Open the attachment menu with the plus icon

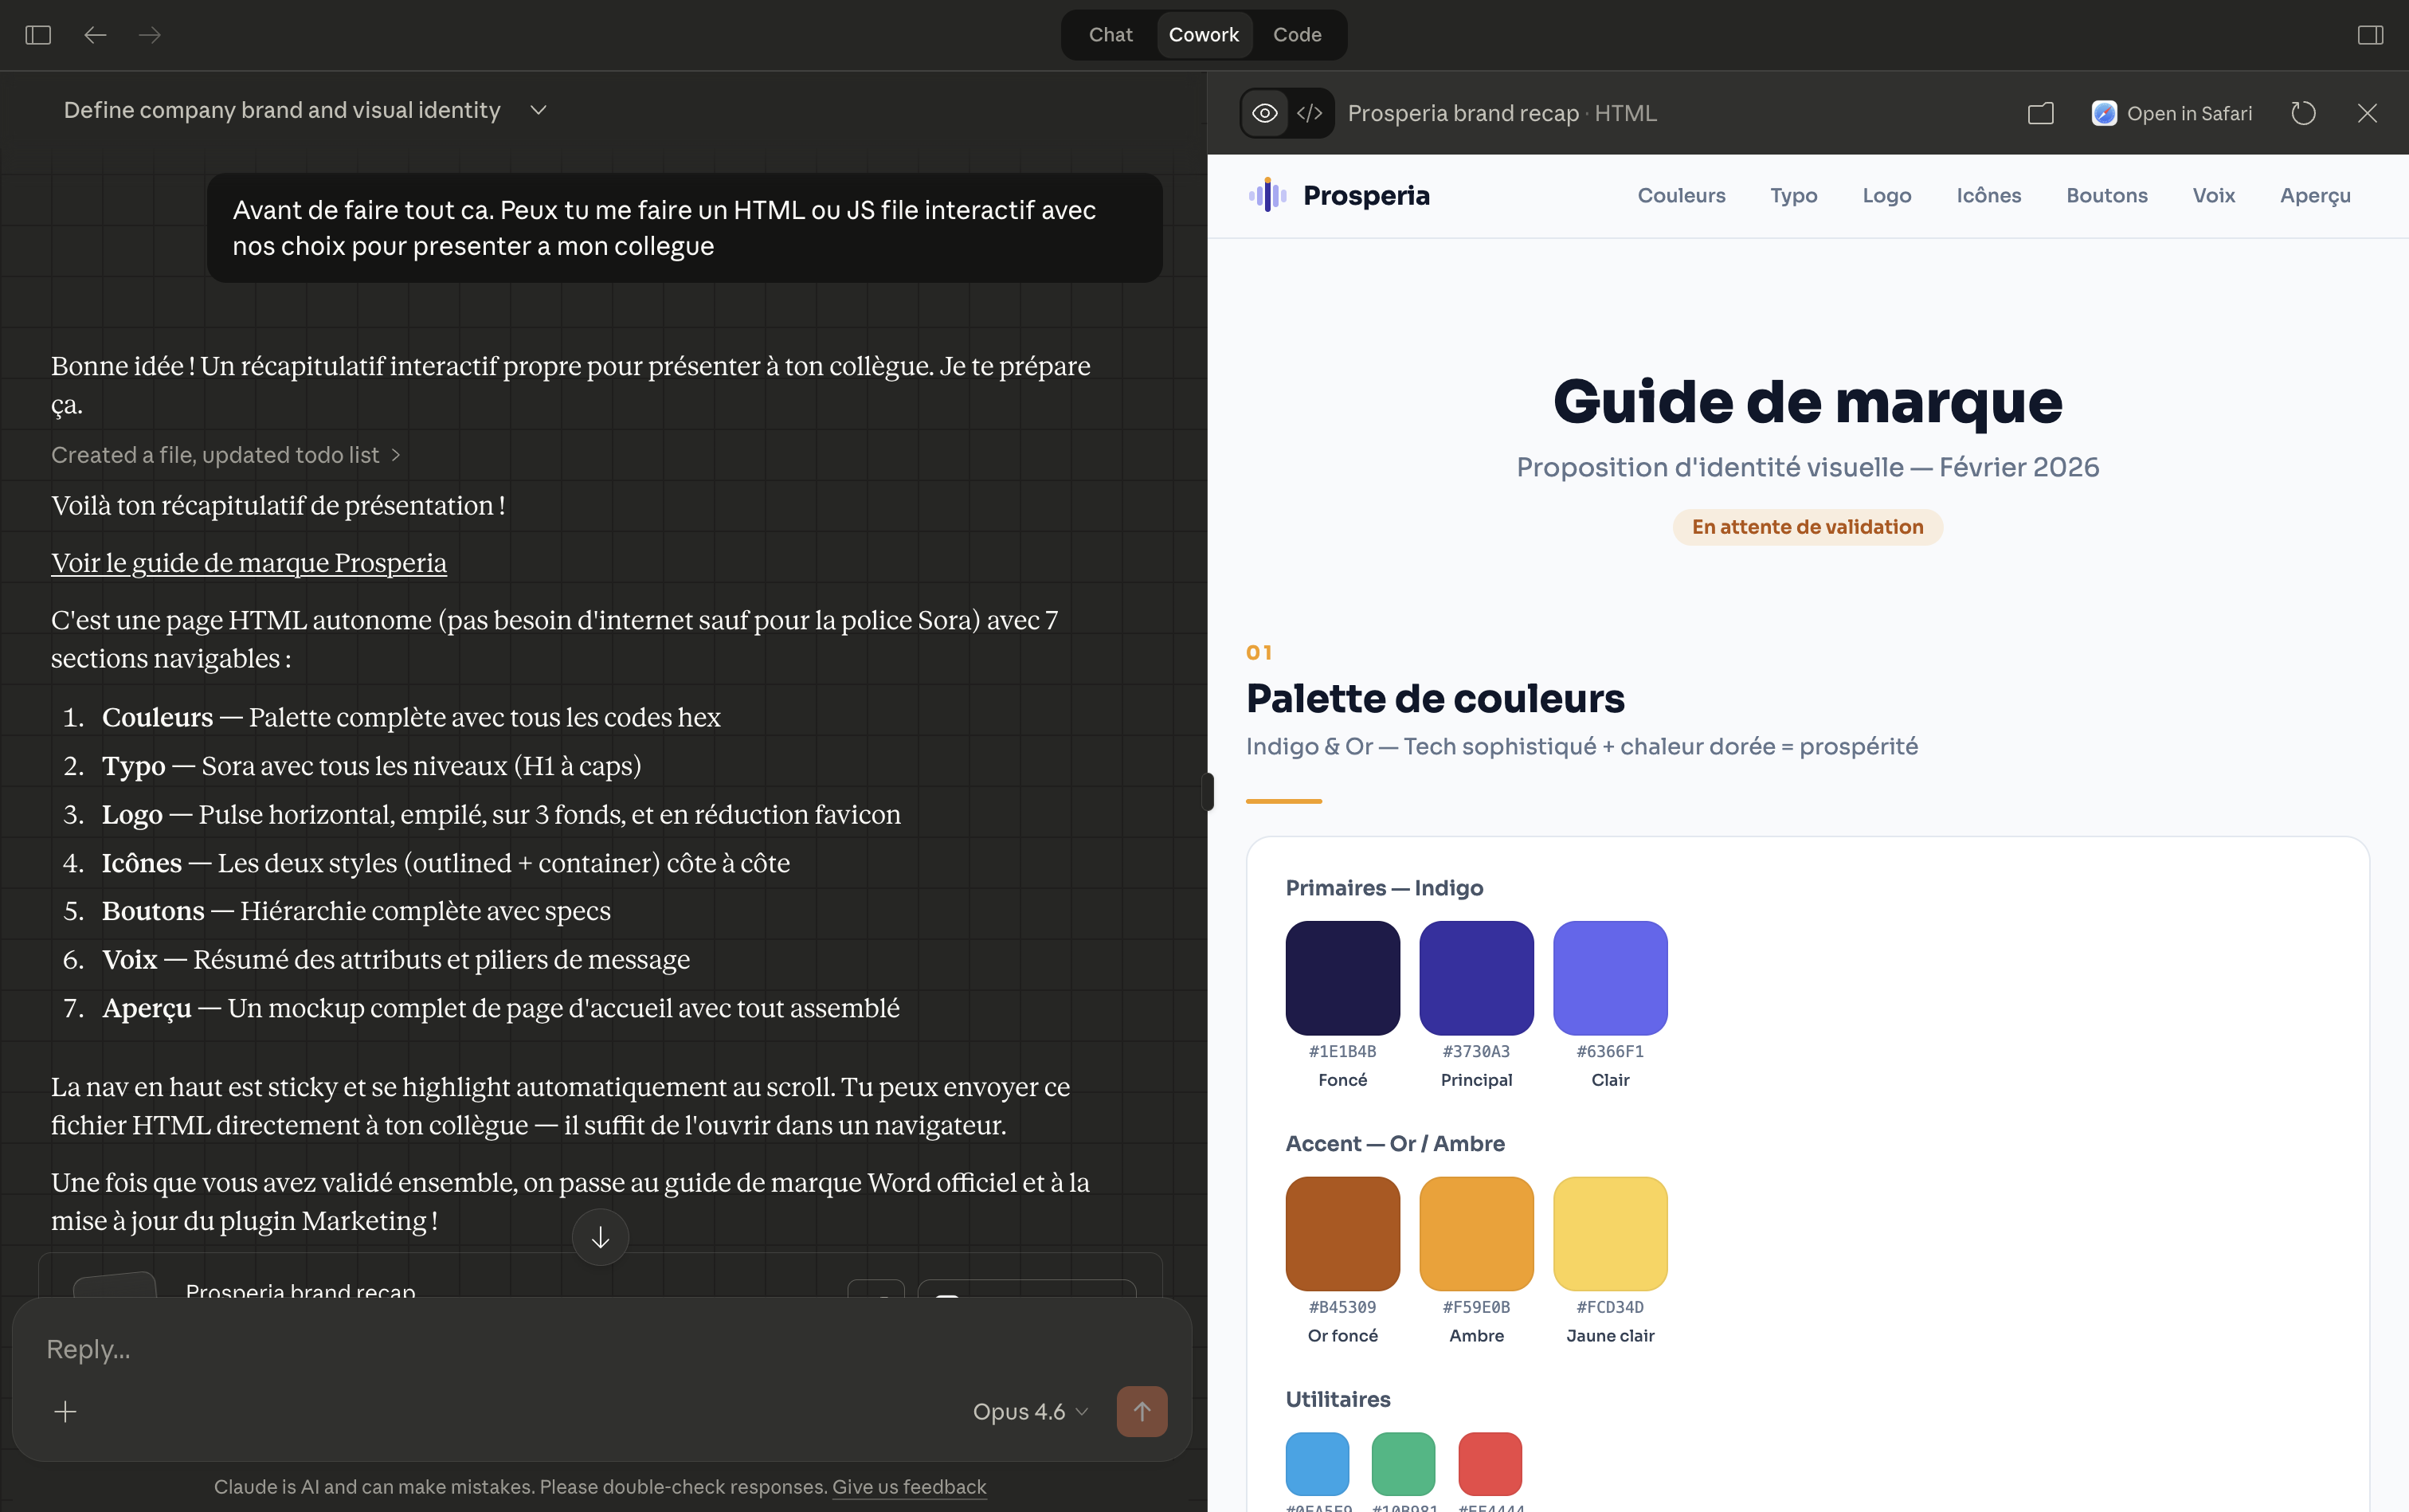click(x=64, y=1411)
